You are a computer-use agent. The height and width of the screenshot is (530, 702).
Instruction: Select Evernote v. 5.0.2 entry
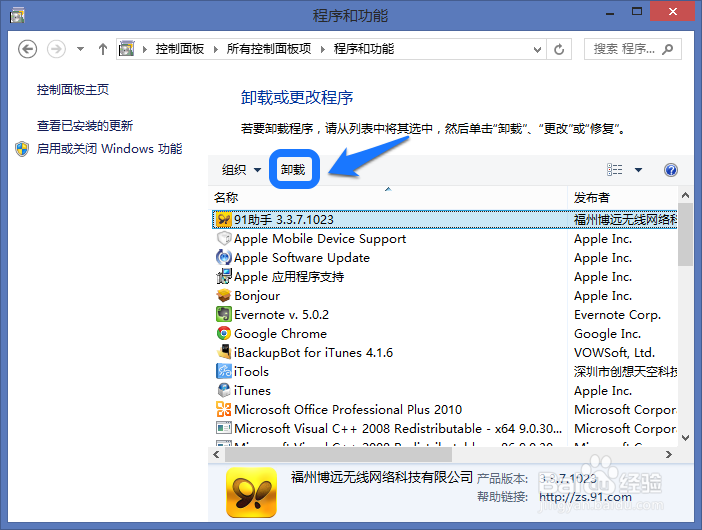tap(445, 315)
